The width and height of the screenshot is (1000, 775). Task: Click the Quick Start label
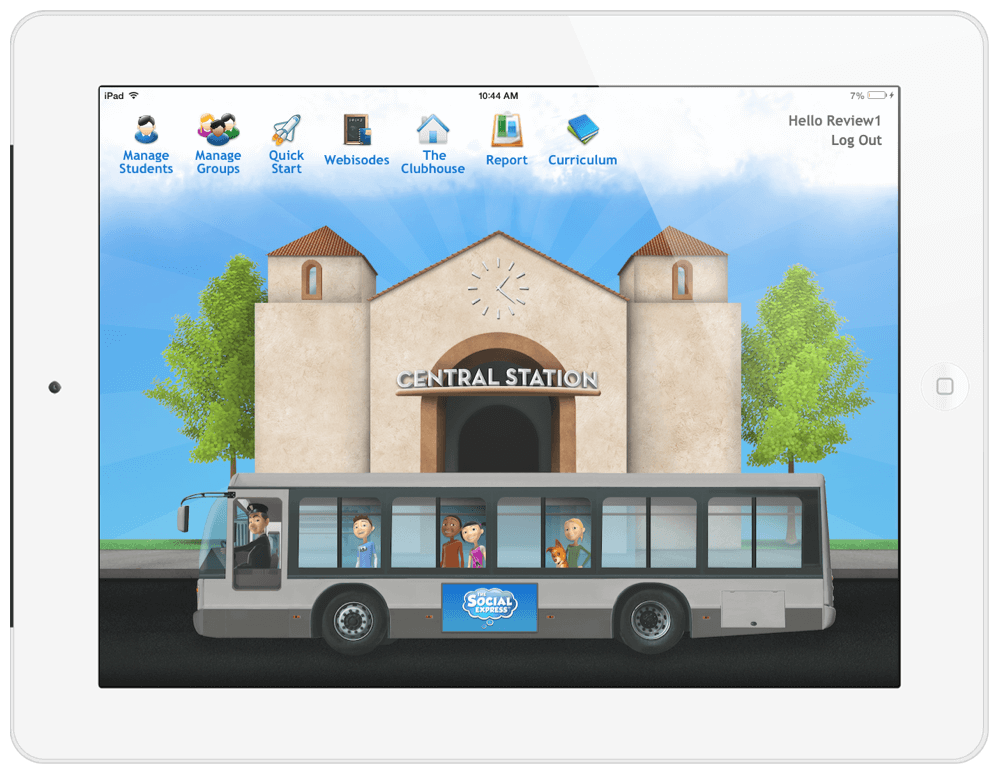click(x=286, y=162)
